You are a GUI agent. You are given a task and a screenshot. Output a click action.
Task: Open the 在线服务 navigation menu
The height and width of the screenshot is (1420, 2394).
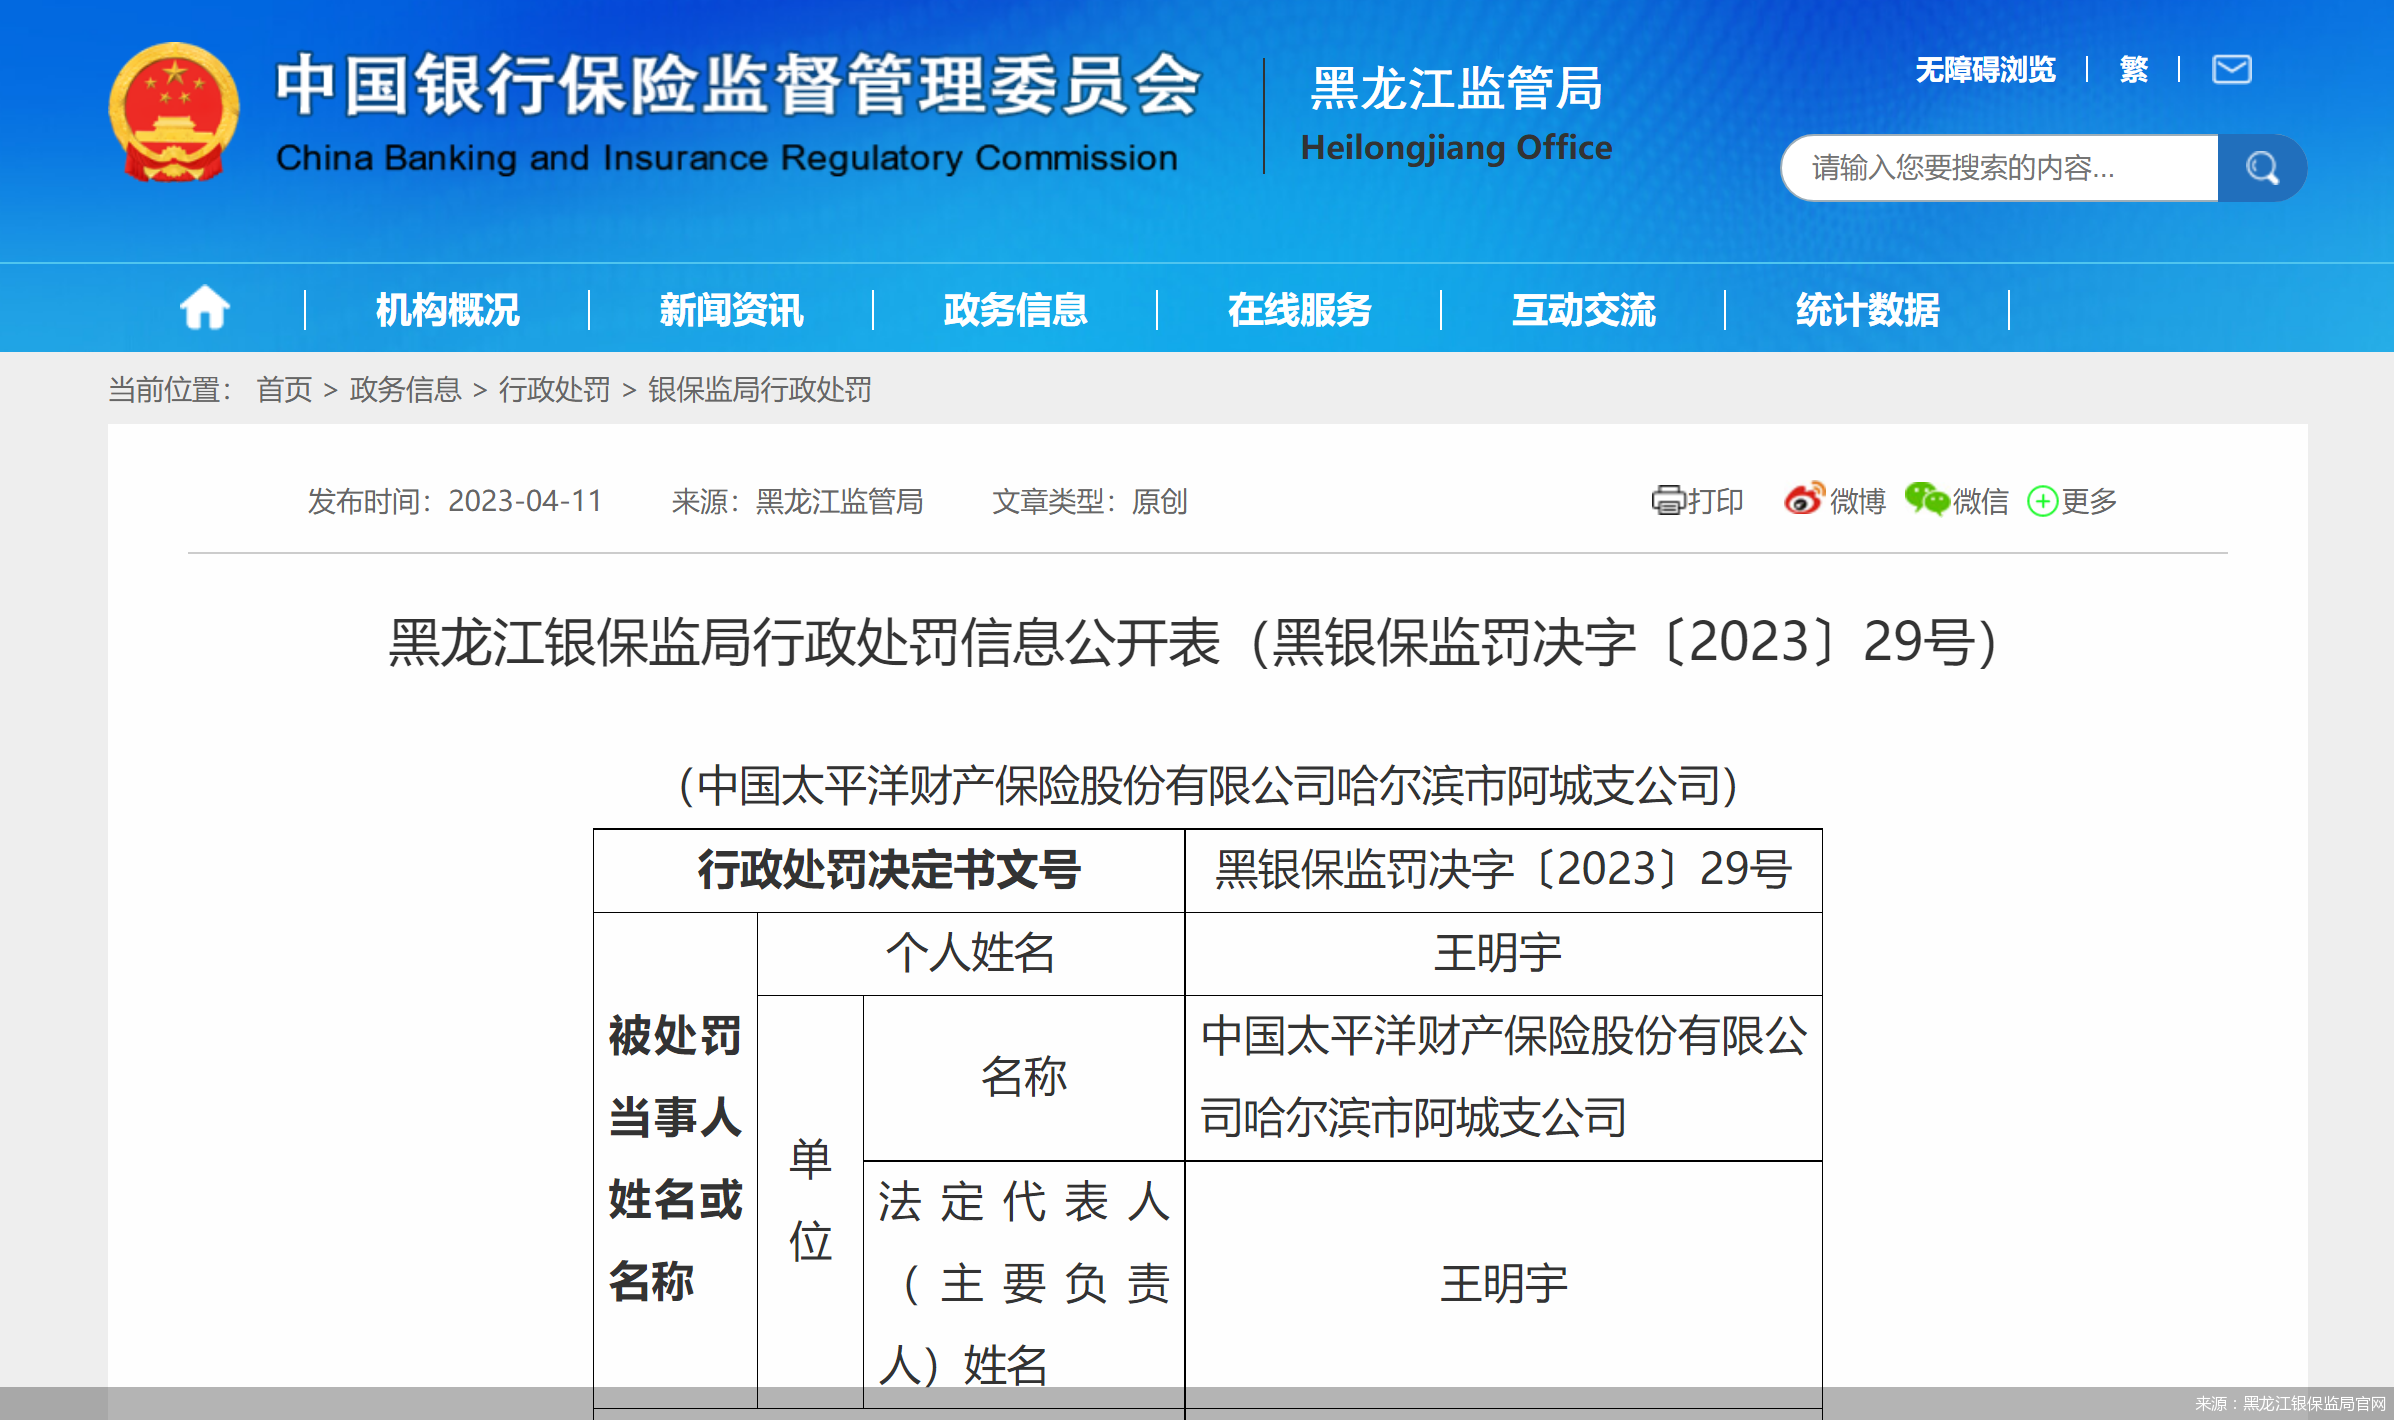tap(1299, 310)
